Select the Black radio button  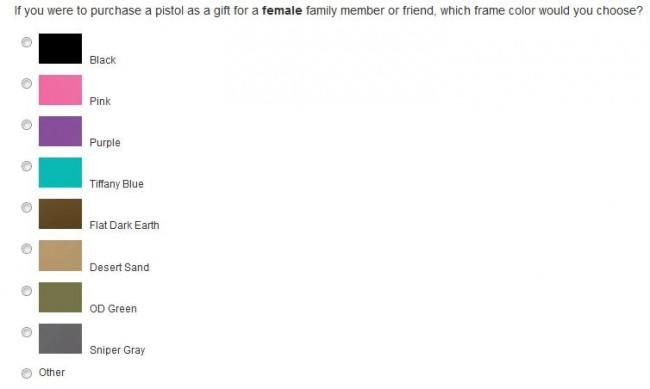[27, 42]
